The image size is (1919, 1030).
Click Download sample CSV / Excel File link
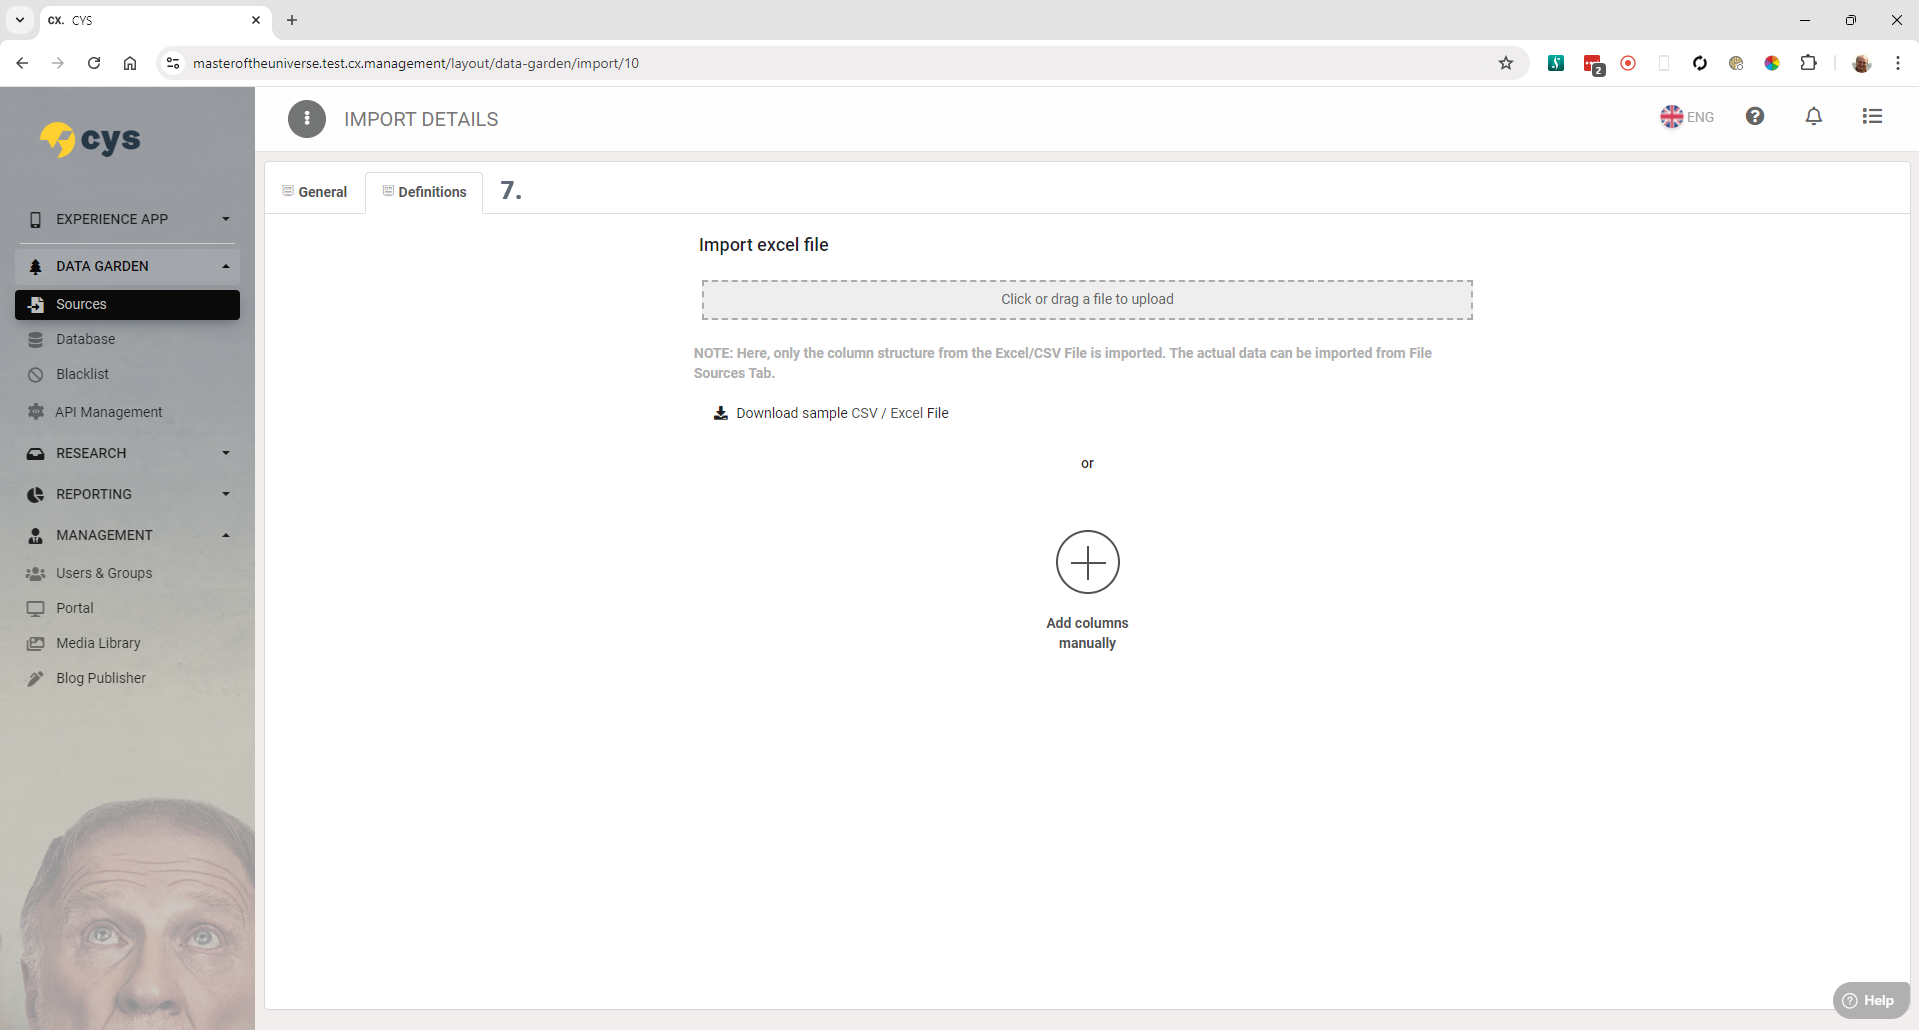coord(842,413)
